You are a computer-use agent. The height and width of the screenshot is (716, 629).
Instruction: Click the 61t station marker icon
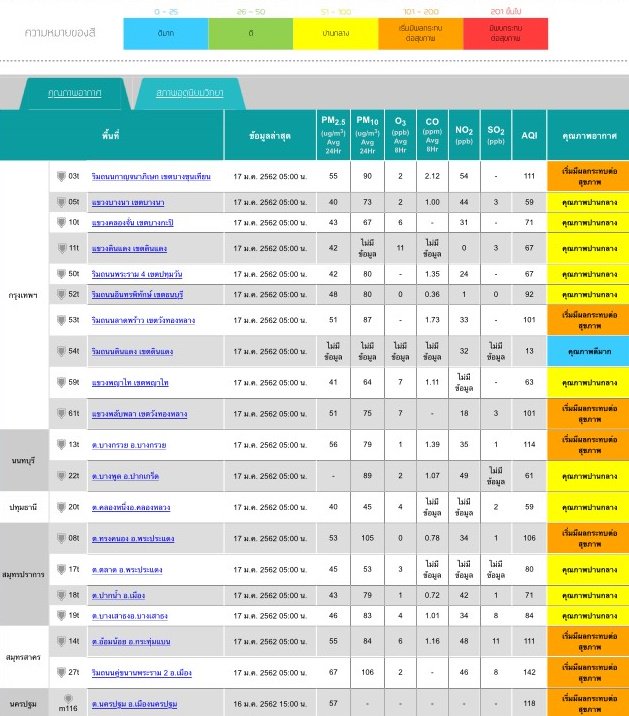(x=61, y=413)
